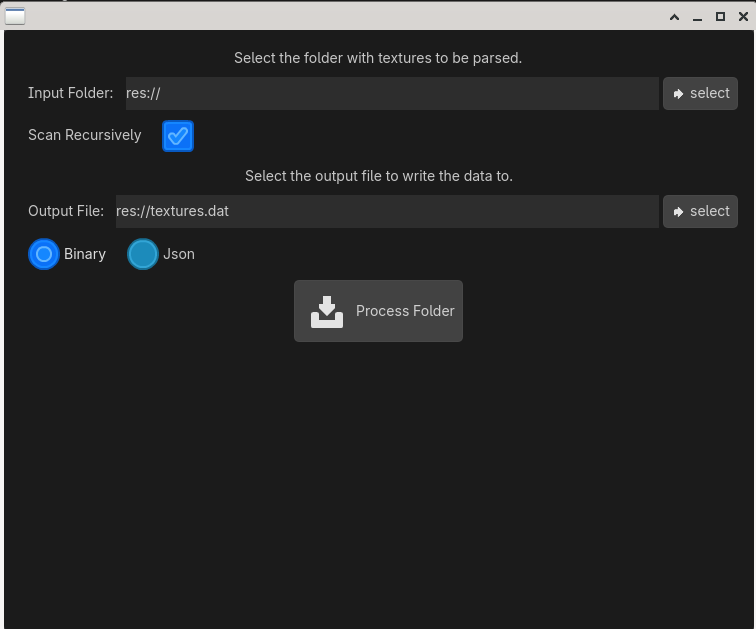This screenshot has height=629, width=756.
Task: Choose the Json output format radio
Action: (x=143, y=255)
